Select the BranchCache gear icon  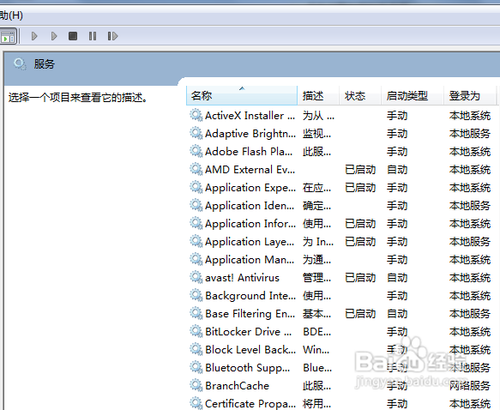[196, 385]
